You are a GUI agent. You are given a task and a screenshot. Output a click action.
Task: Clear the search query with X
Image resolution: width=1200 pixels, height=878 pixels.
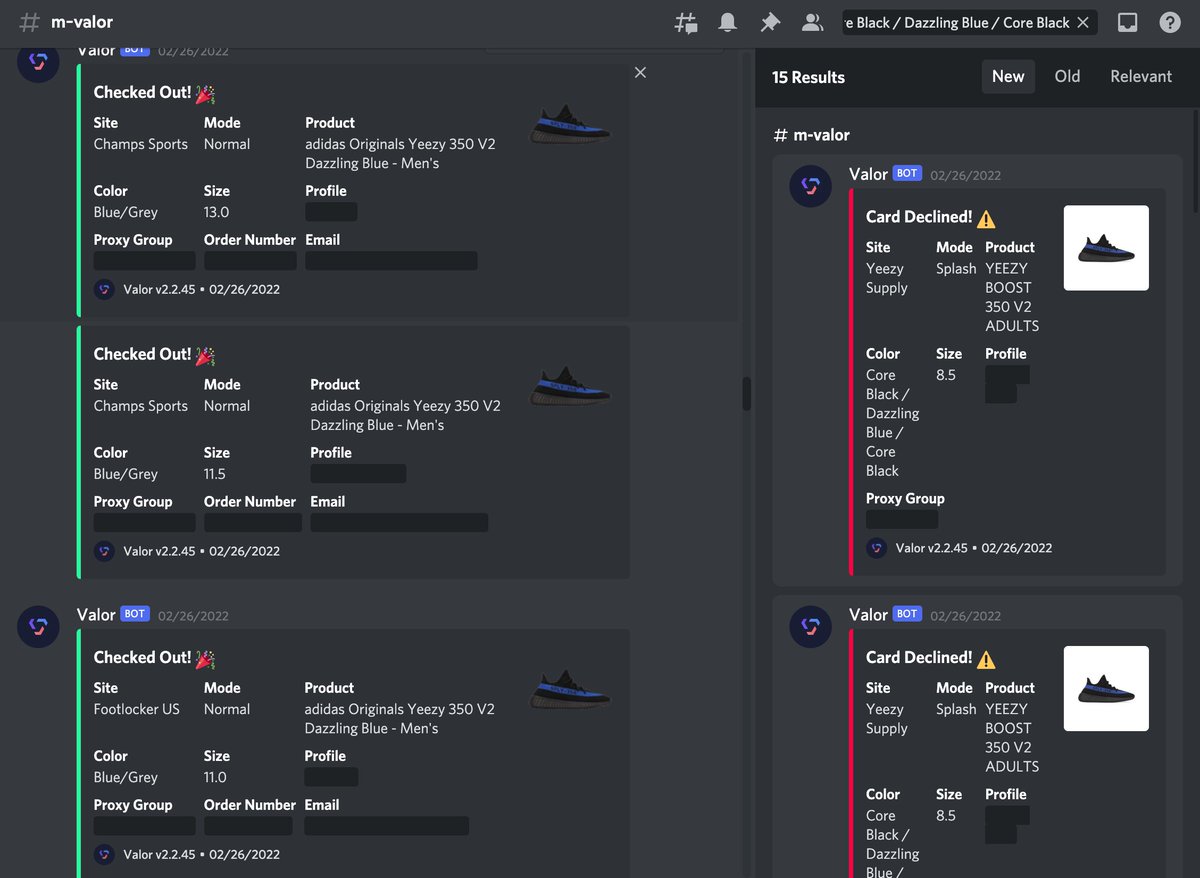tap(1083, 22)
